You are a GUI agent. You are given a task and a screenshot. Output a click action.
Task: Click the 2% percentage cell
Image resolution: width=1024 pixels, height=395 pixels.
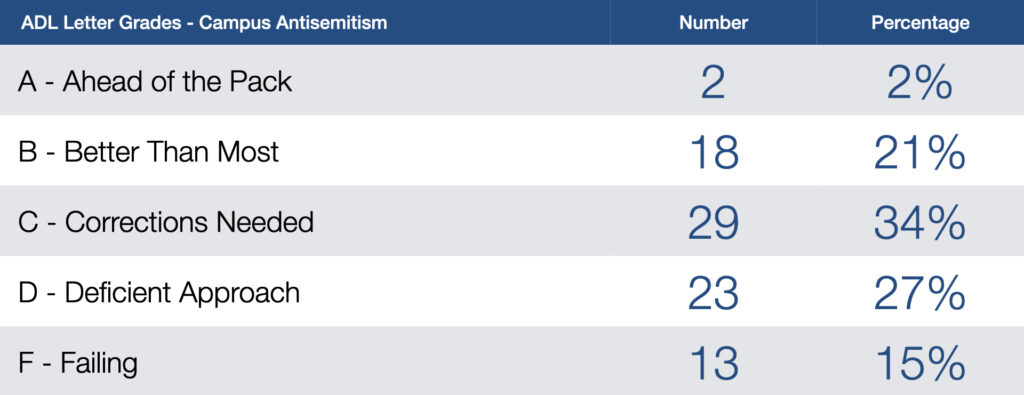pyautogui.click(x=920, y=82)
